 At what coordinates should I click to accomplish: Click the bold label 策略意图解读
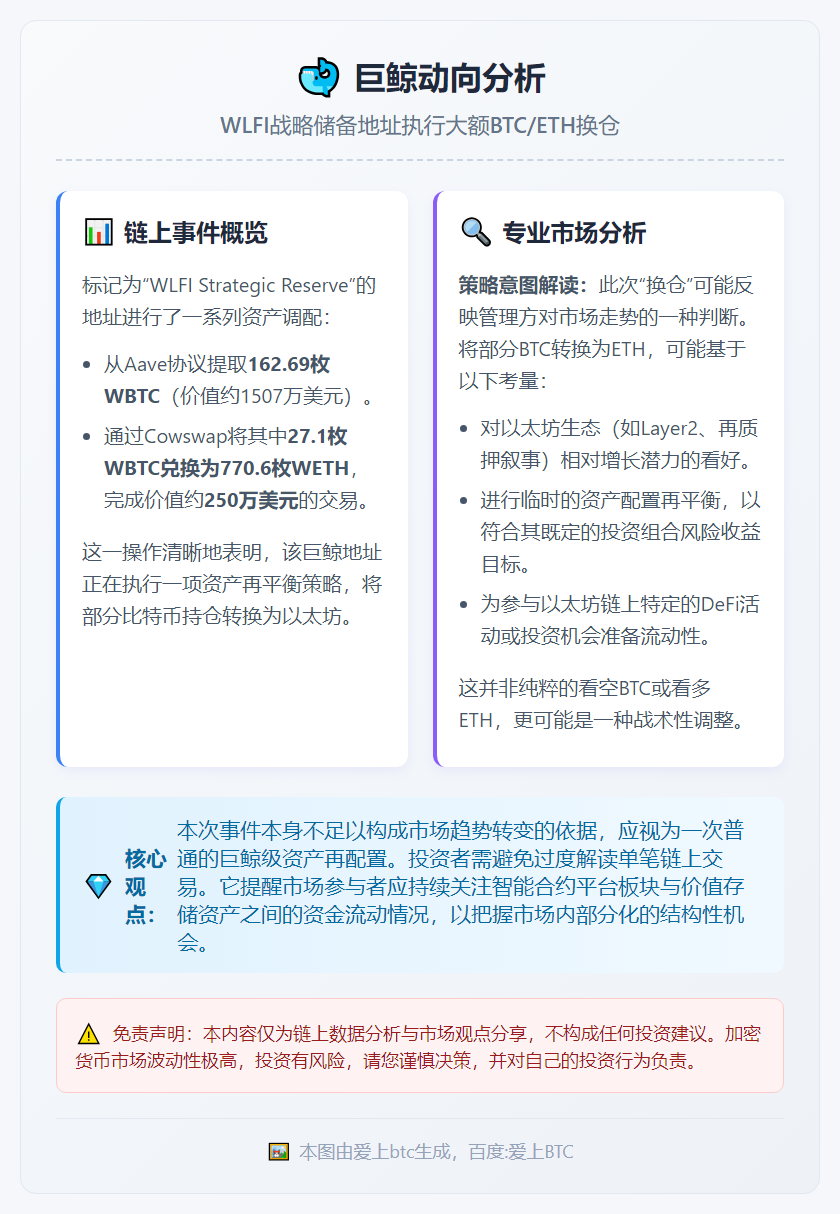tap(522, 286)
